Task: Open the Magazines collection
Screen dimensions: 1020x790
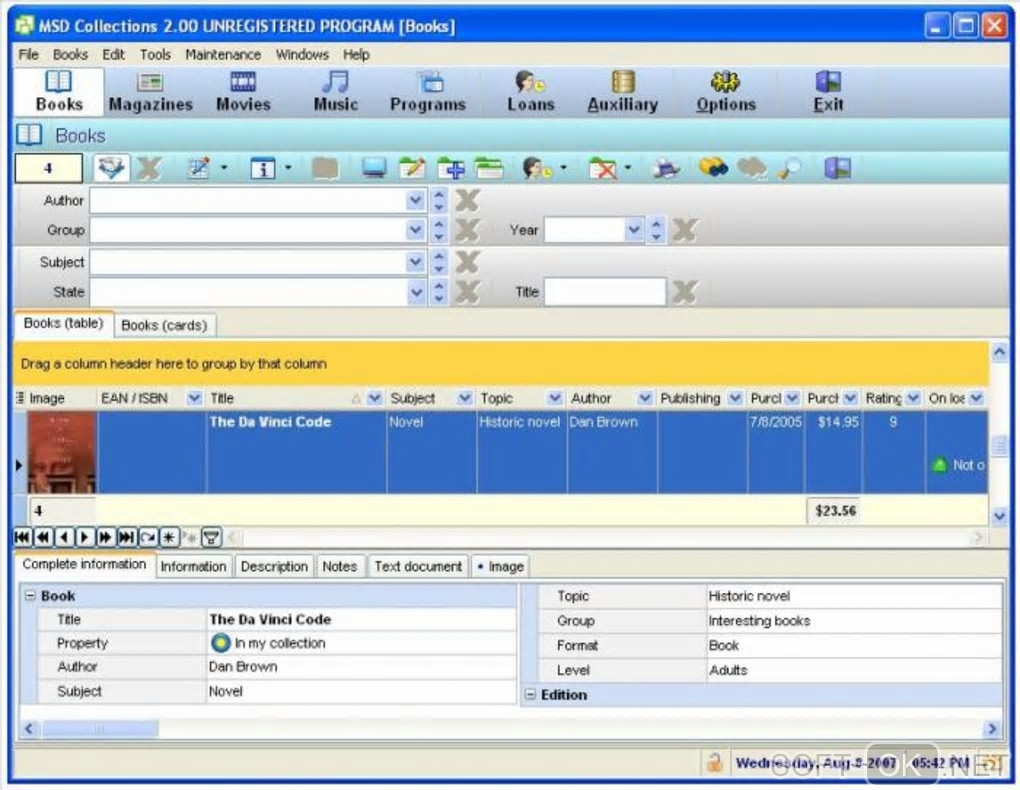Action: pos(150,92)
